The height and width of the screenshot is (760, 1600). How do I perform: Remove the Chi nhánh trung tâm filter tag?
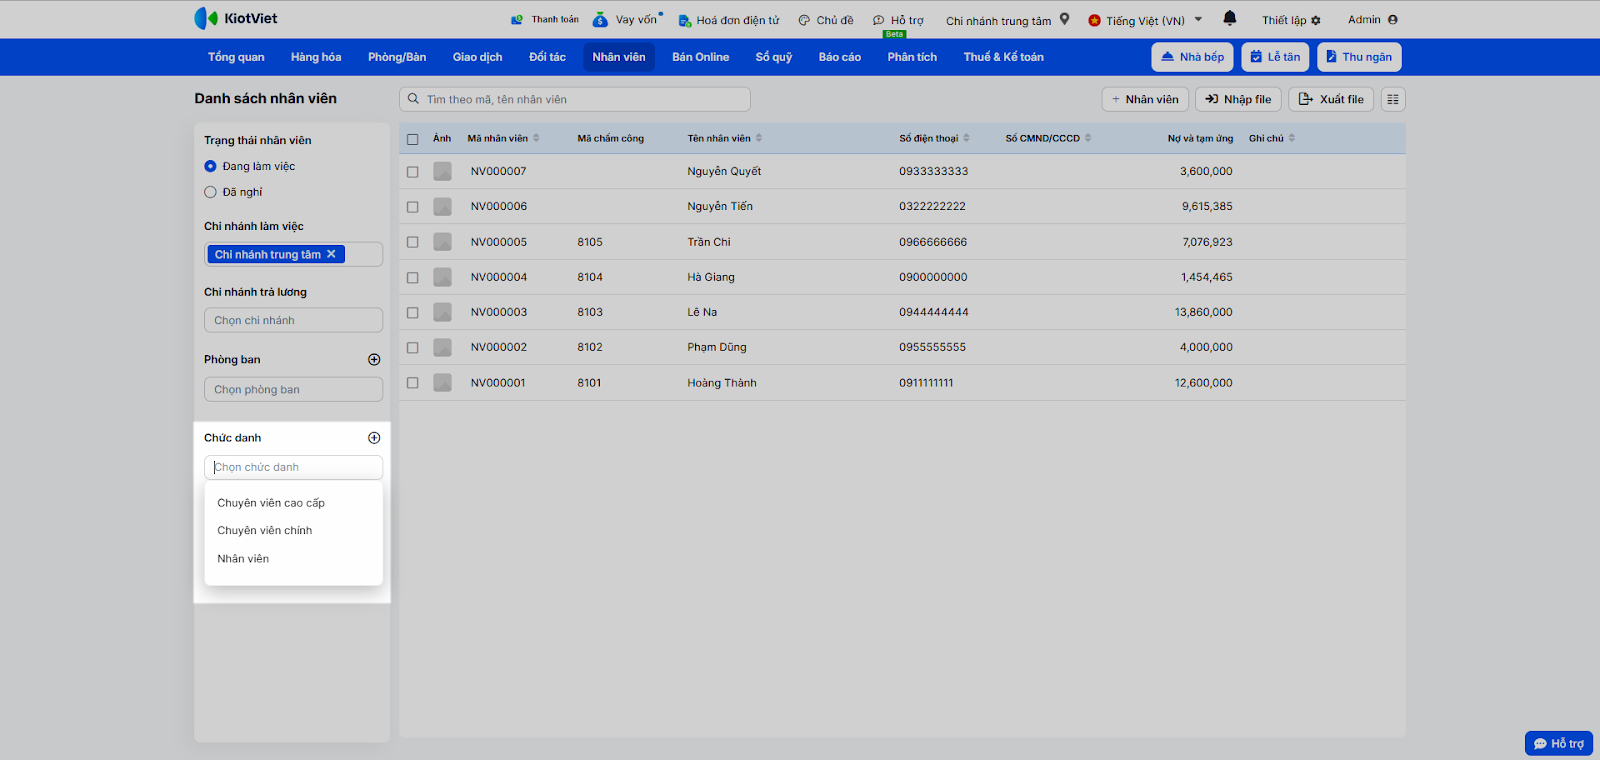pos(331,254)
